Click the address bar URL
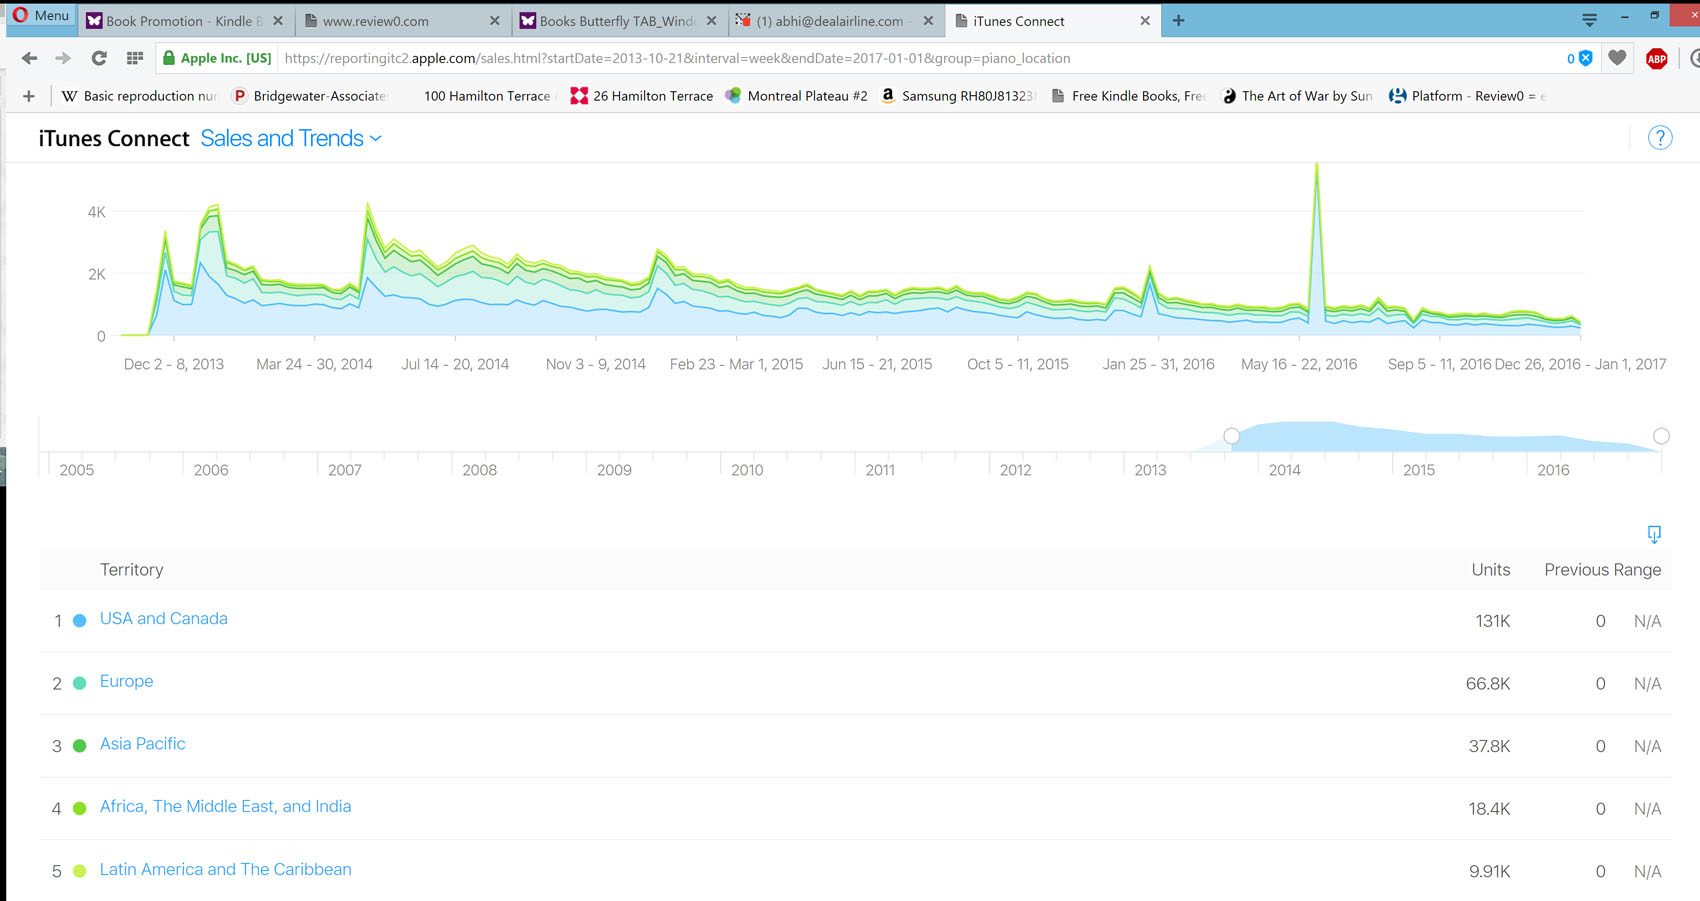 point(677,58)
